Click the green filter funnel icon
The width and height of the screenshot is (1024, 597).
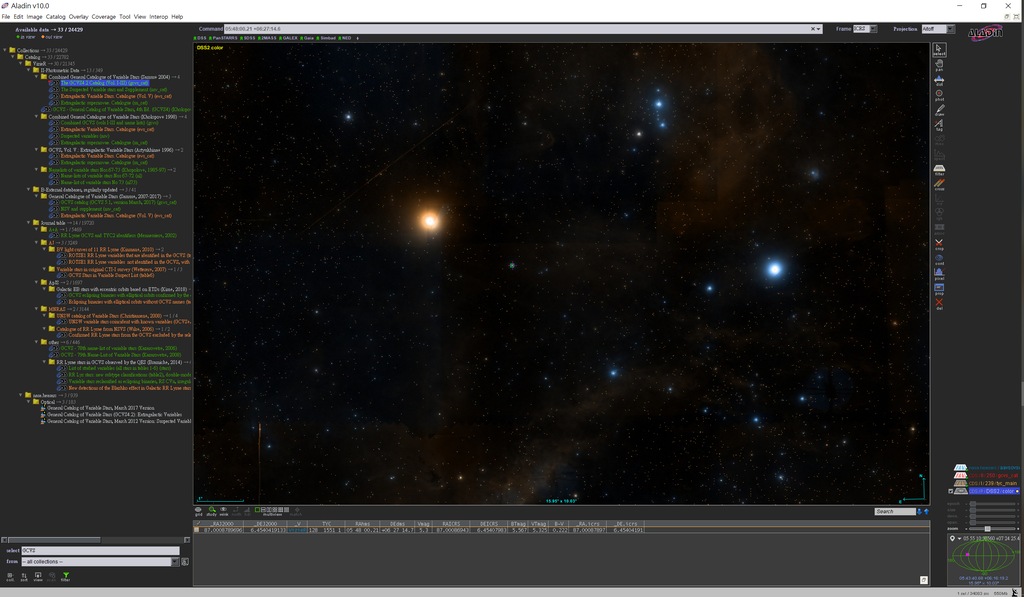pyautogui.click(x=65, y=577)
